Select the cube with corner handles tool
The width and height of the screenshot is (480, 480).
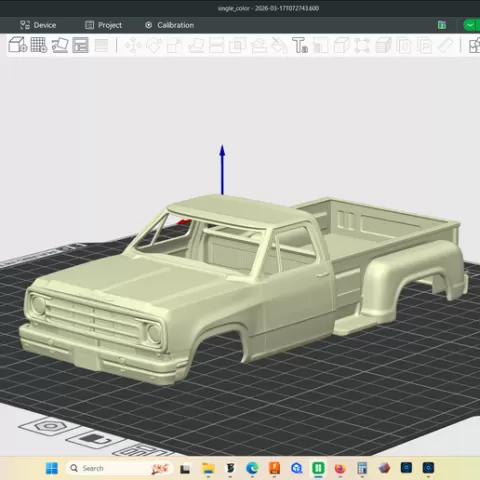[x=362, y=46]
